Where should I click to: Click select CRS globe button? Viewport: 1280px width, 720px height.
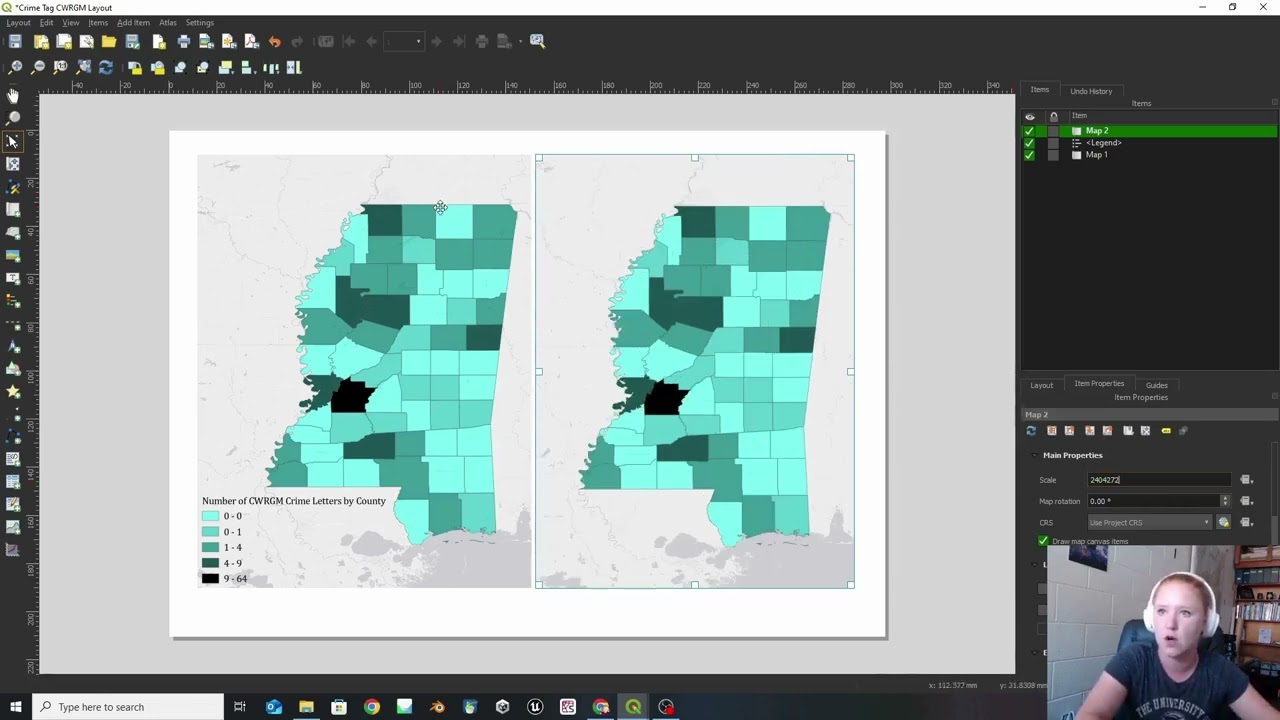click(x=1223, y=522)
